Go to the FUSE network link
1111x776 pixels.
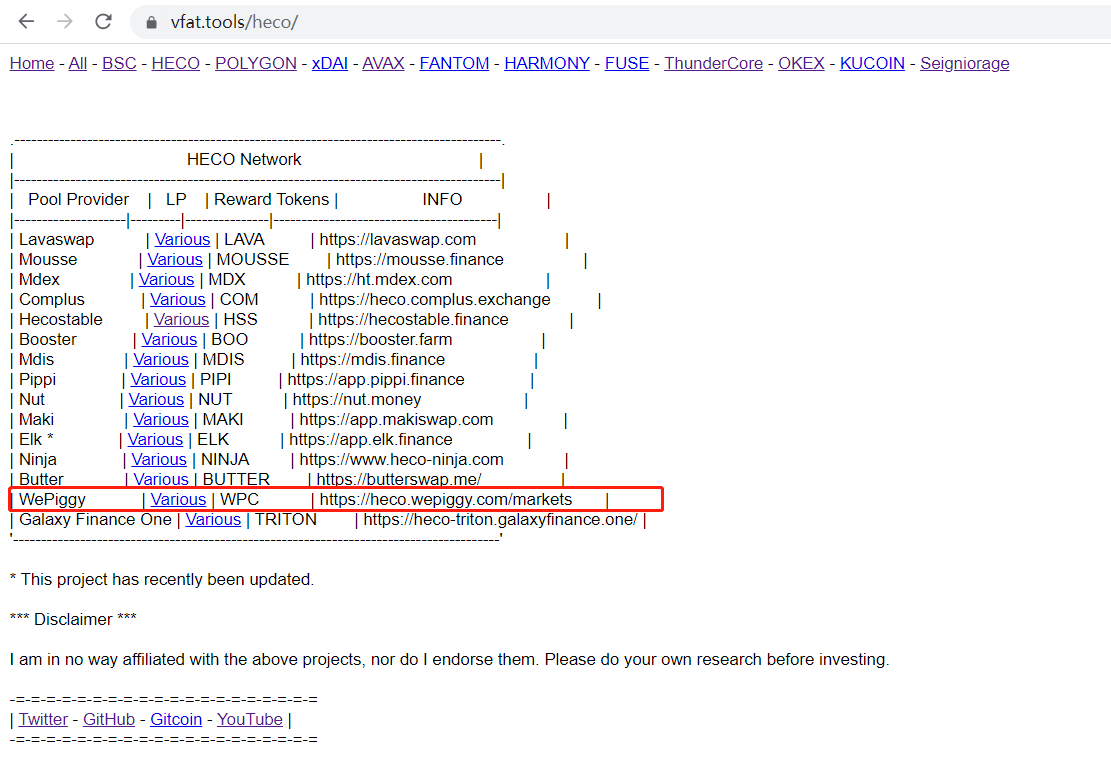627,63
